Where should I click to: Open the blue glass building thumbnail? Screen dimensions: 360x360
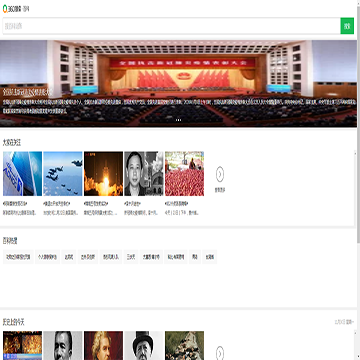tap(22, 174)
